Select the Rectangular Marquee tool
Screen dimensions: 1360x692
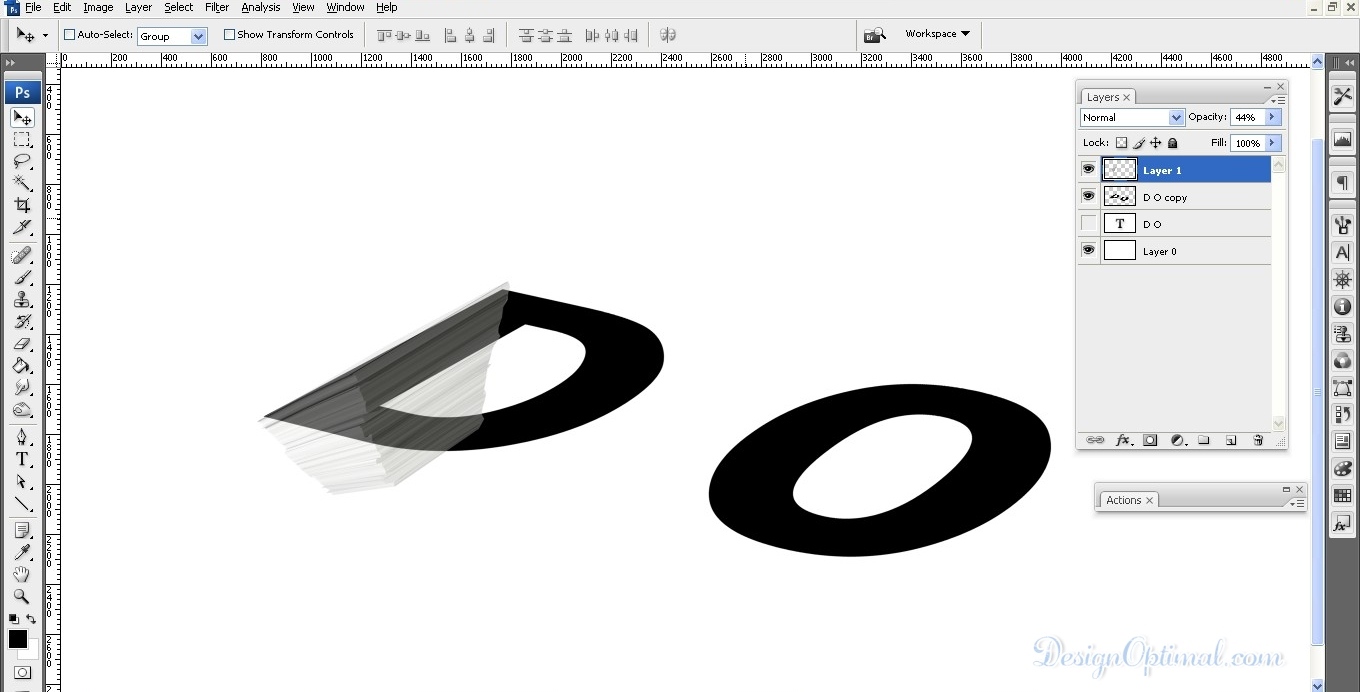pyautogui.click(x=22, y=139)
